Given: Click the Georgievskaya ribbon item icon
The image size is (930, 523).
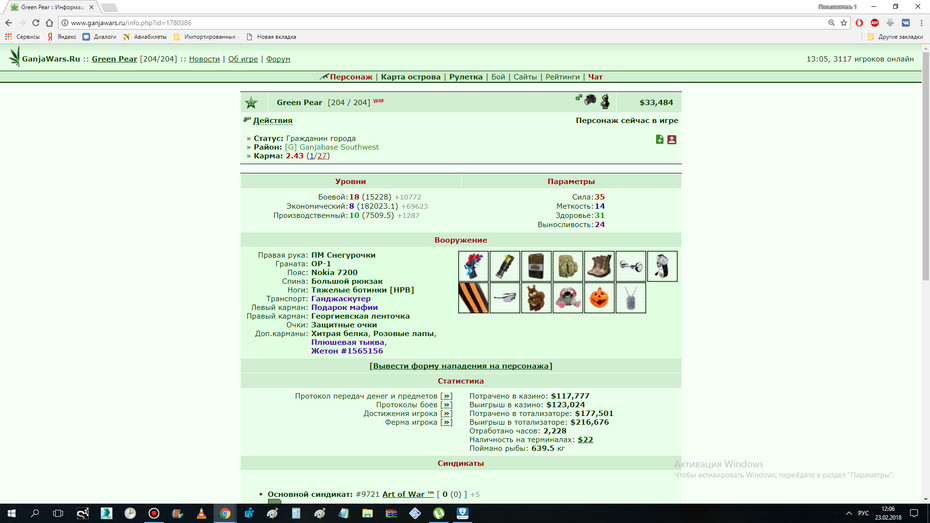Looking at the screenshot, I should point(473,298).
